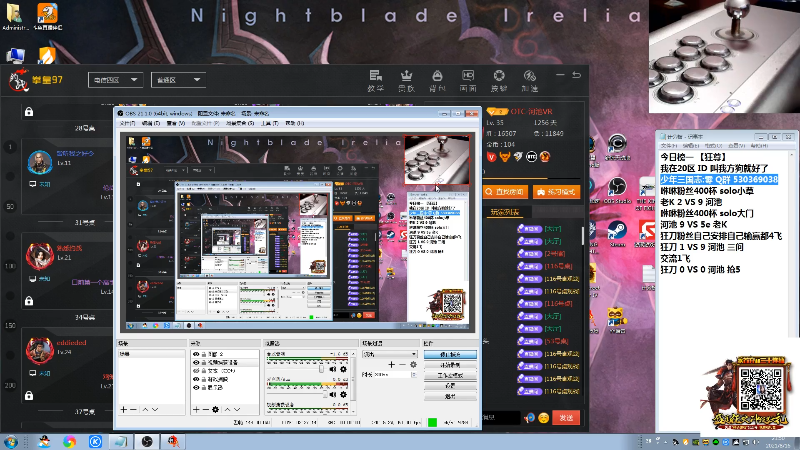Open the first server region dropdown
The width and height of the screenshot is (800, 450).
pos(115,80)
